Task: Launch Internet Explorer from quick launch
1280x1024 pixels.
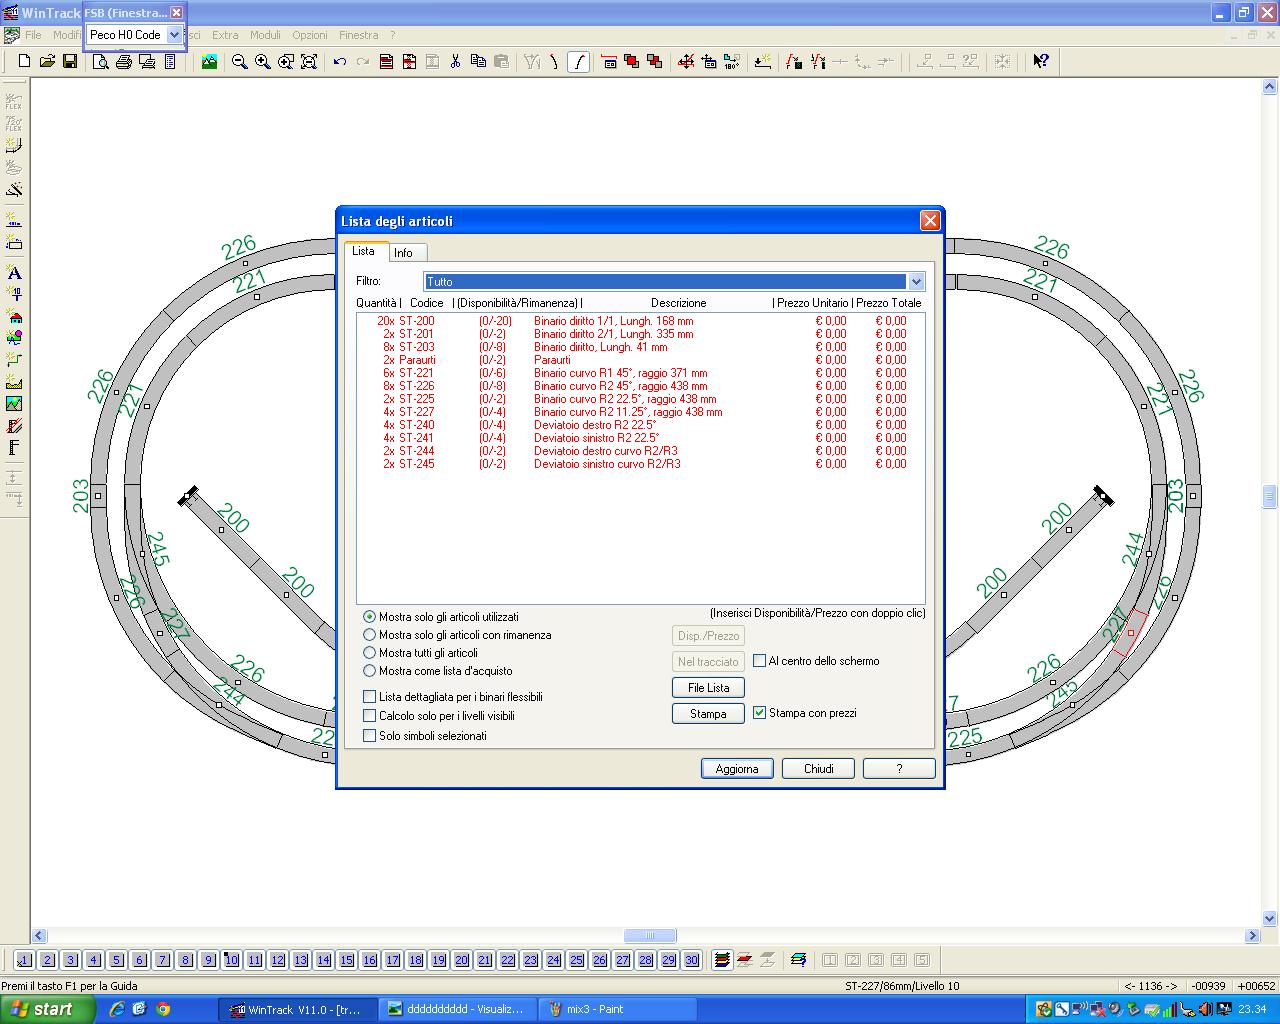Action: click(x=117, y=1009)
